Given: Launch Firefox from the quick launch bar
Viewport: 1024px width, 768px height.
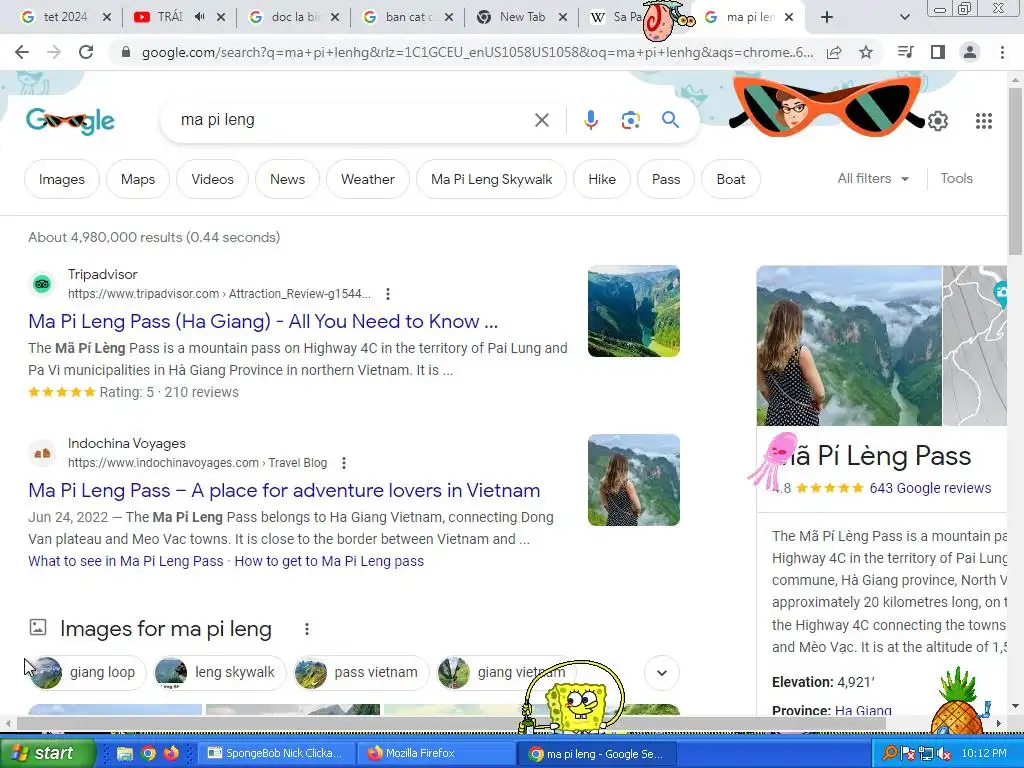Looking at the screenshot, I should 171,753.
